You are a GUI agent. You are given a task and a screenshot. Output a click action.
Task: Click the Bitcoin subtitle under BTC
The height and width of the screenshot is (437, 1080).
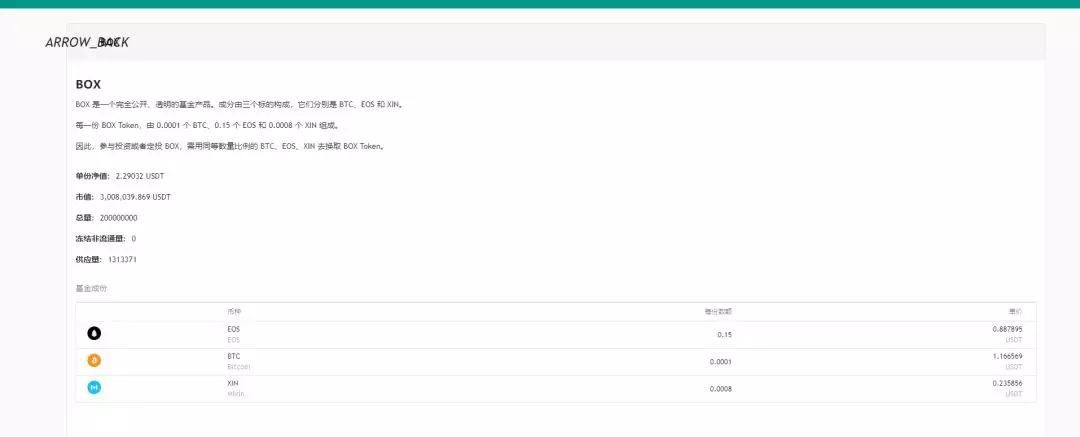click(239, 367)
